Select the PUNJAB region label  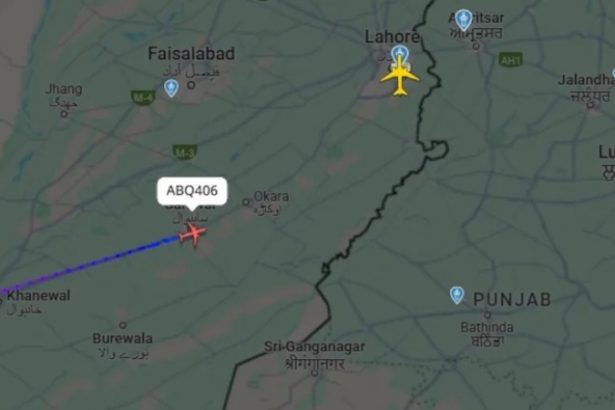(512, 300)
